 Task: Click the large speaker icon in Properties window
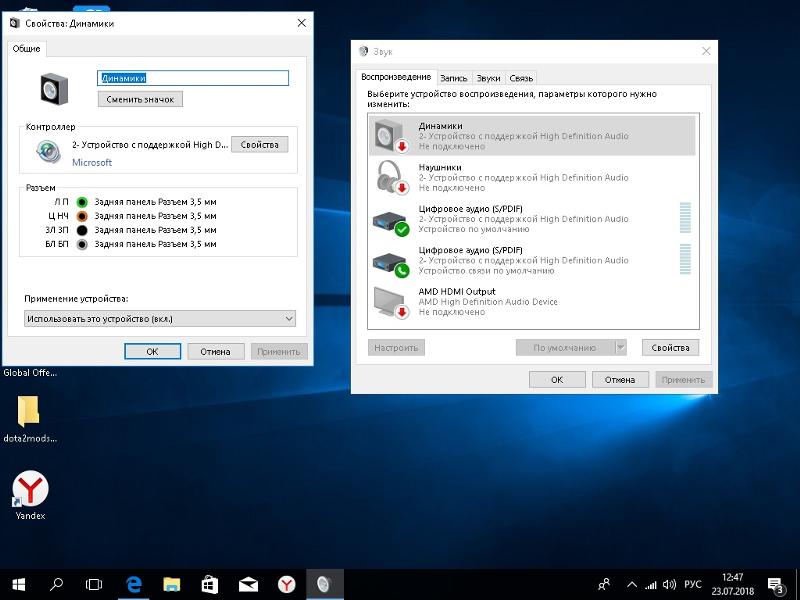[54, 89]
